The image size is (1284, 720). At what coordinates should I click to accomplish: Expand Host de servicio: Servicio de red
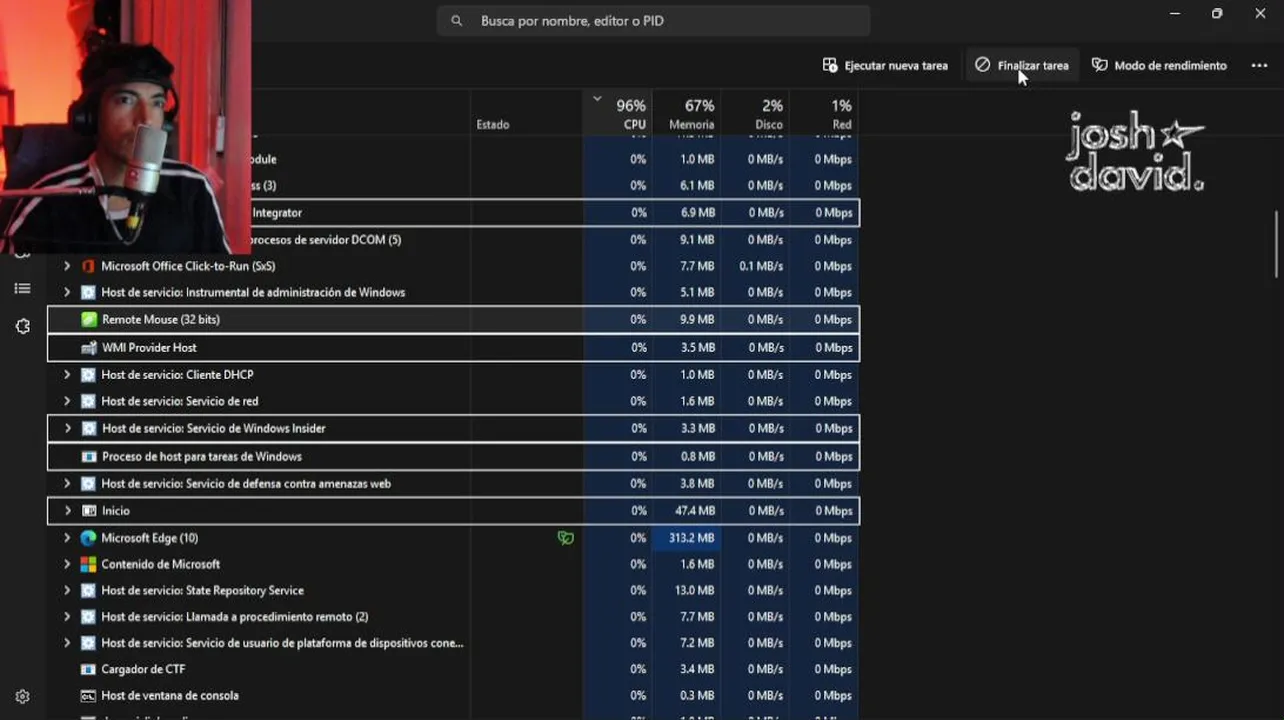(x=67, y=401)
